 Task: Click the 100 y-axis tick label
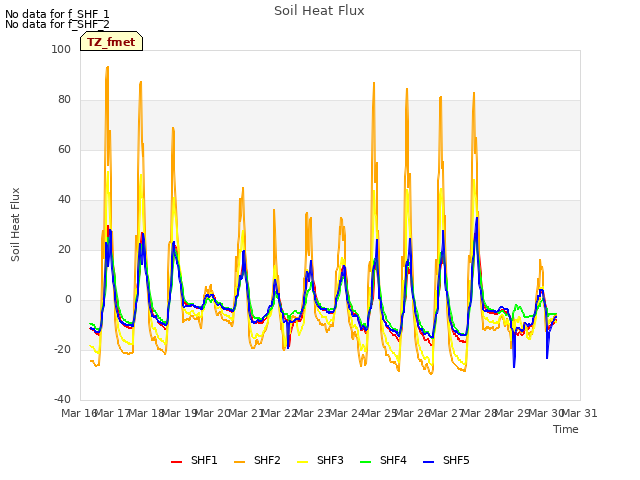[x=61, y=49]
